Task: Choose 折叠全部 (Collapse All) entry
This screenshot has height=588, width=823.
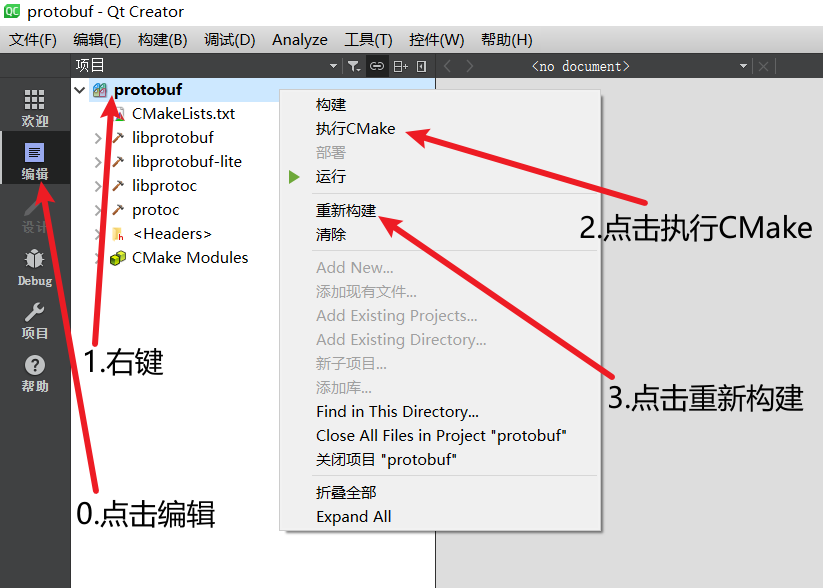Action: [440, 493]
